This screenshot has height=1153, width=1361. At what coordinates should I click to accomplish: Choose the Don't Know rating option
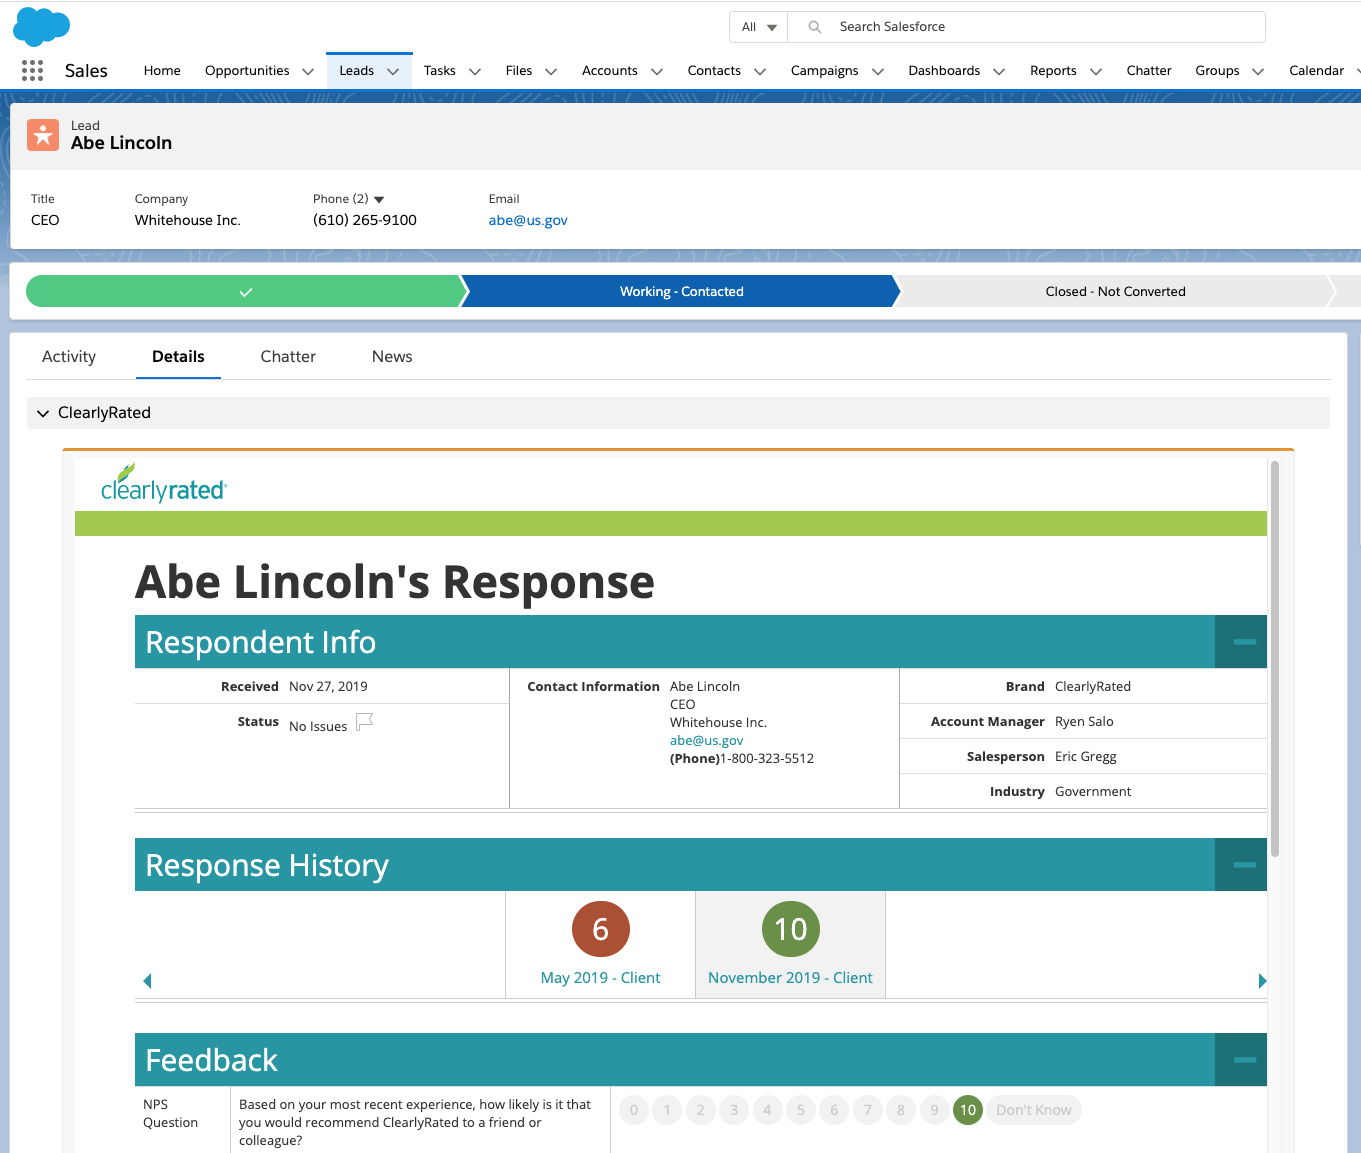(x=1034, y=1110)
